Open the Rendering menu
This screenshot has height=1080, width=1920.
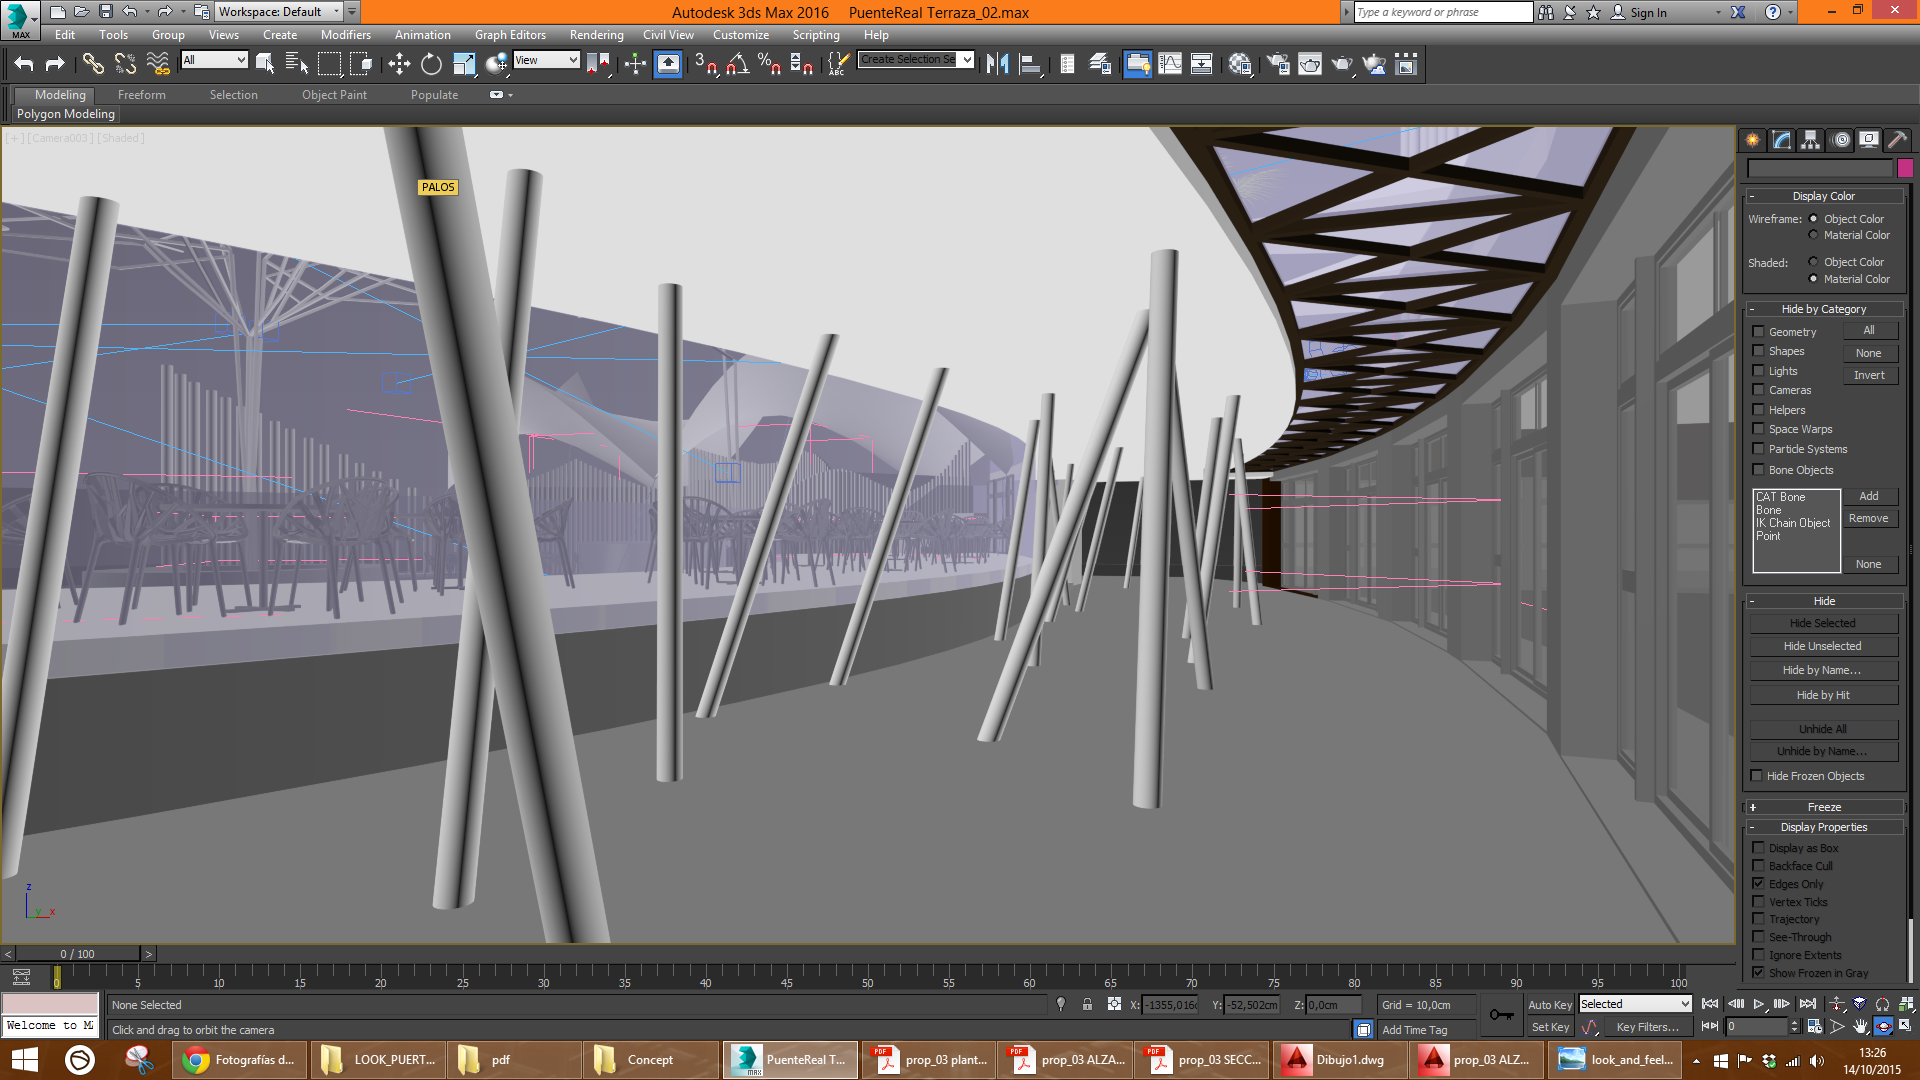[x=596, y=35]
